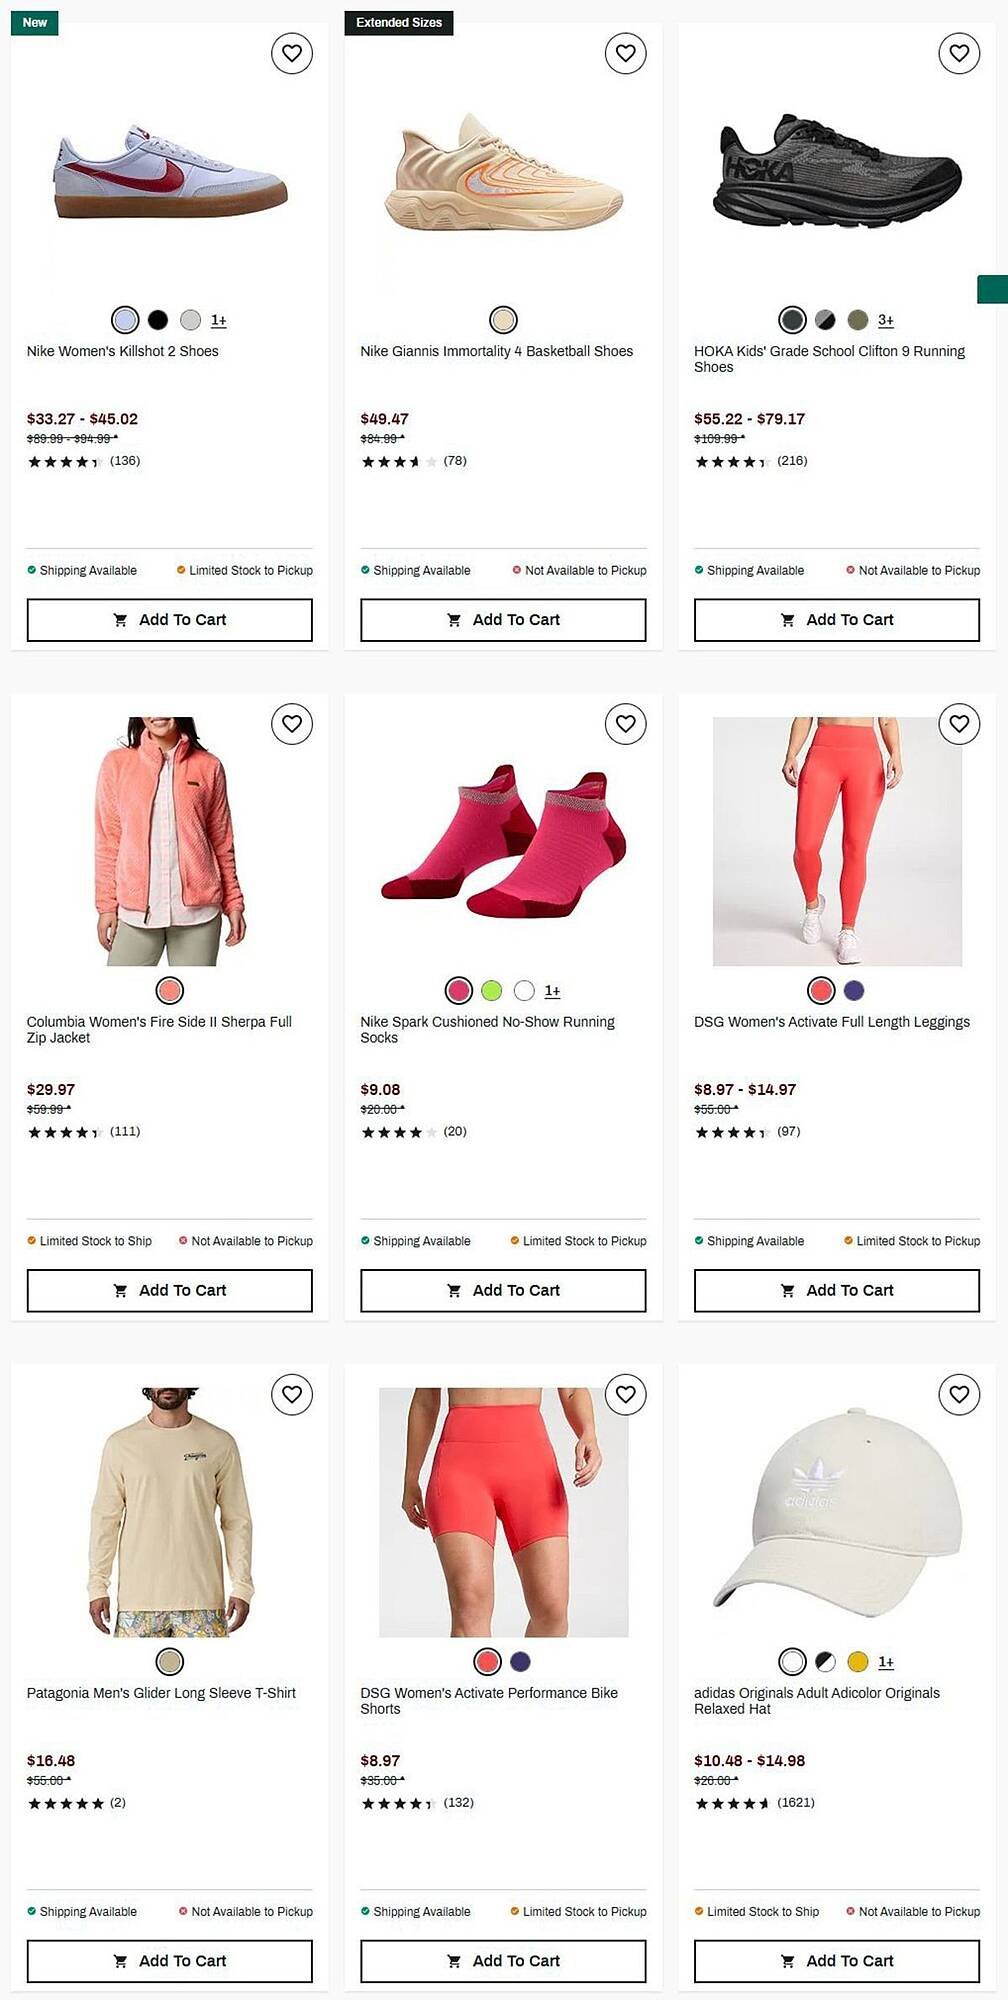Screen dimensions: 1008x2000
Task: Add HOKA Kids' Clifton 9 to favorites
Action: [x=959, y=53]
